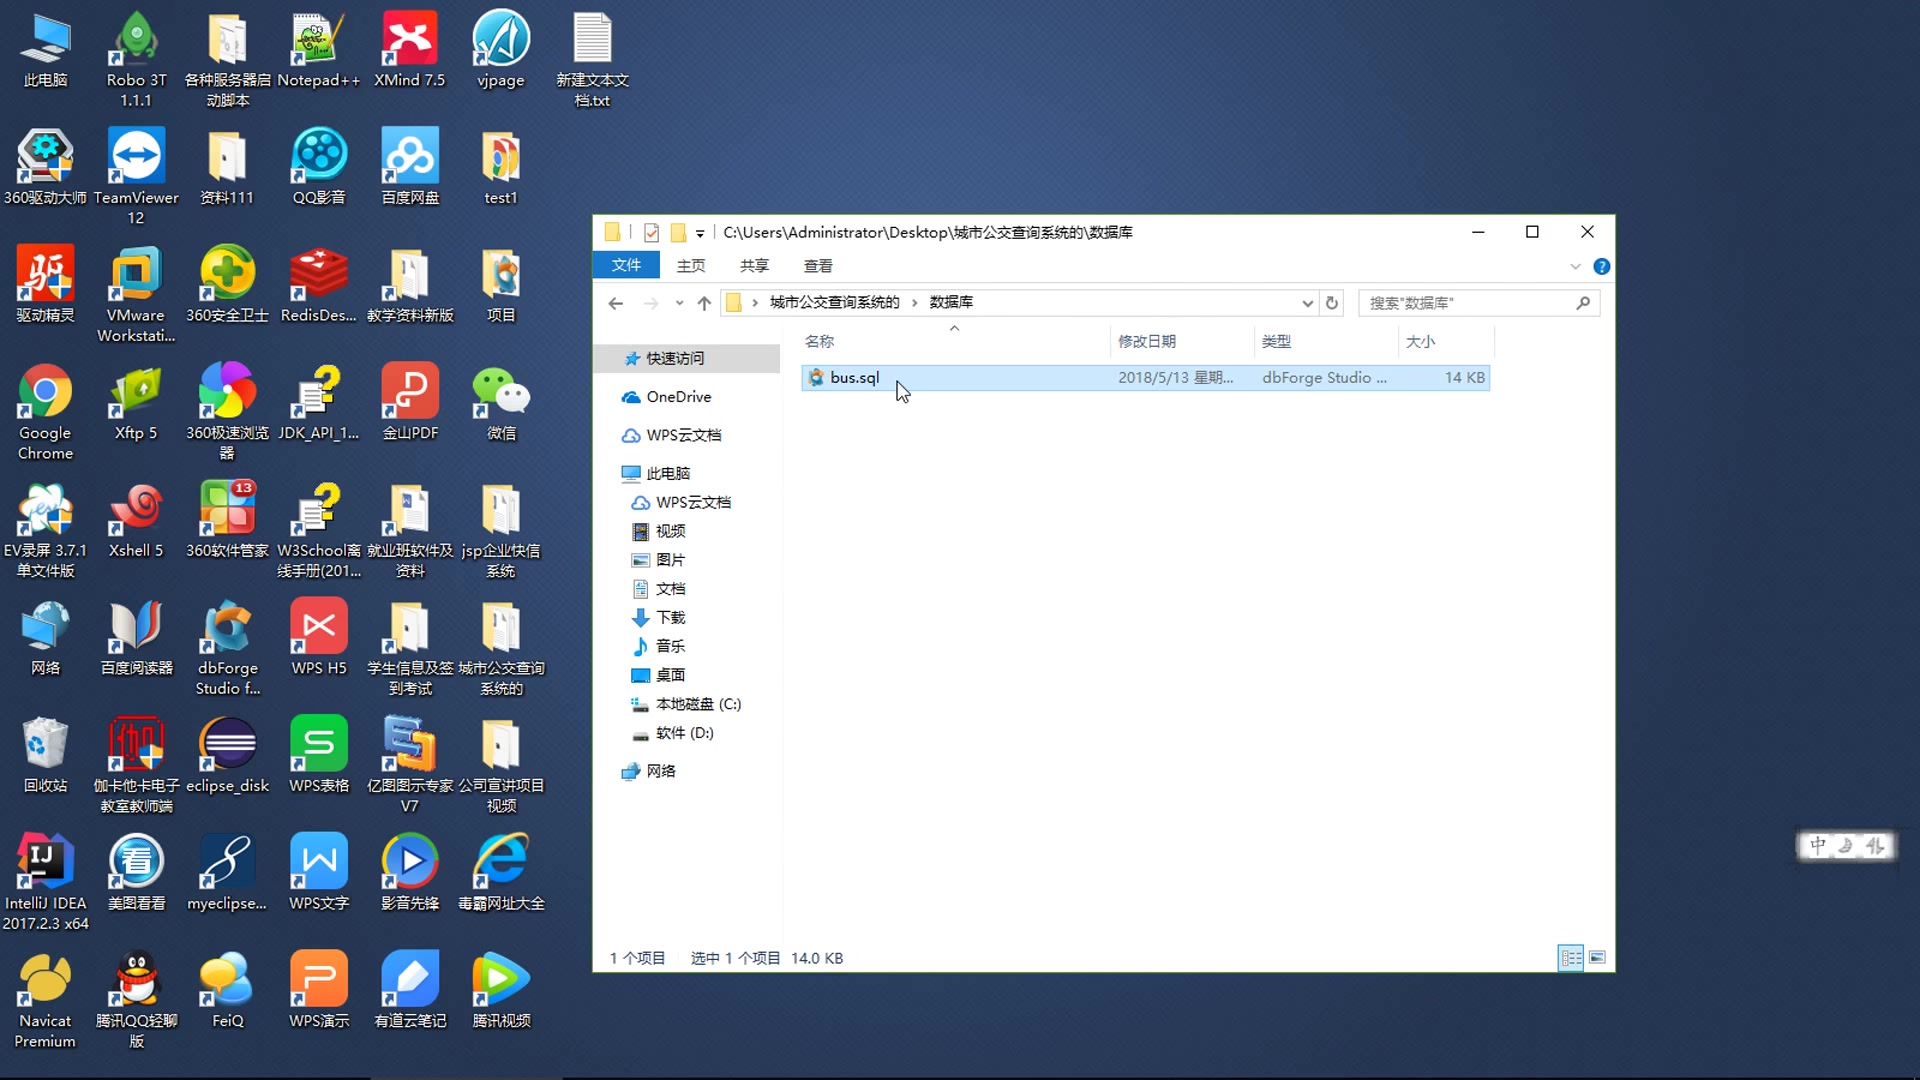
Task: Open the bus.sql database file
Action: click(x=853, y=377)
